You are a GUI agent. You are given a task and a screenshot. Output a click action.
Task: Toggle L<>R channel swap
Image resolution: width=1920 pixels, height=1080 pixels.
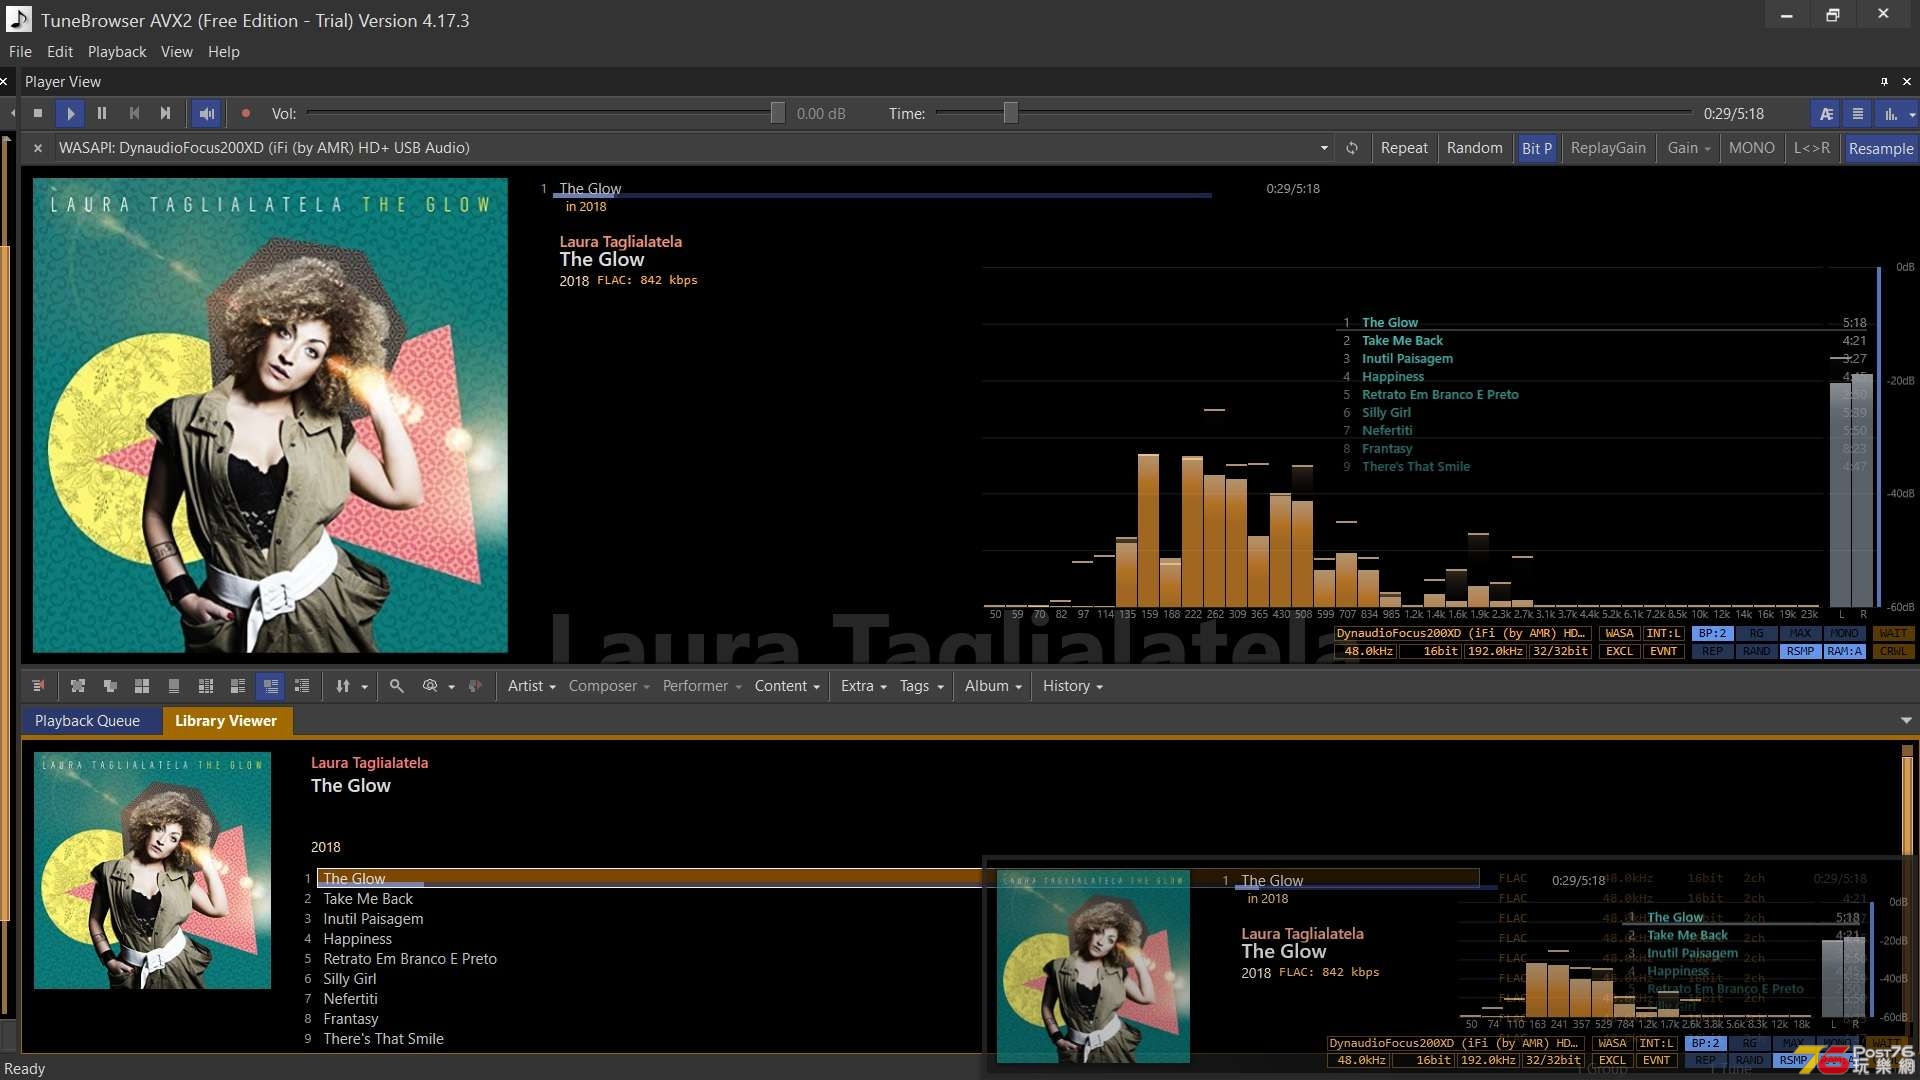(1812, 148)
